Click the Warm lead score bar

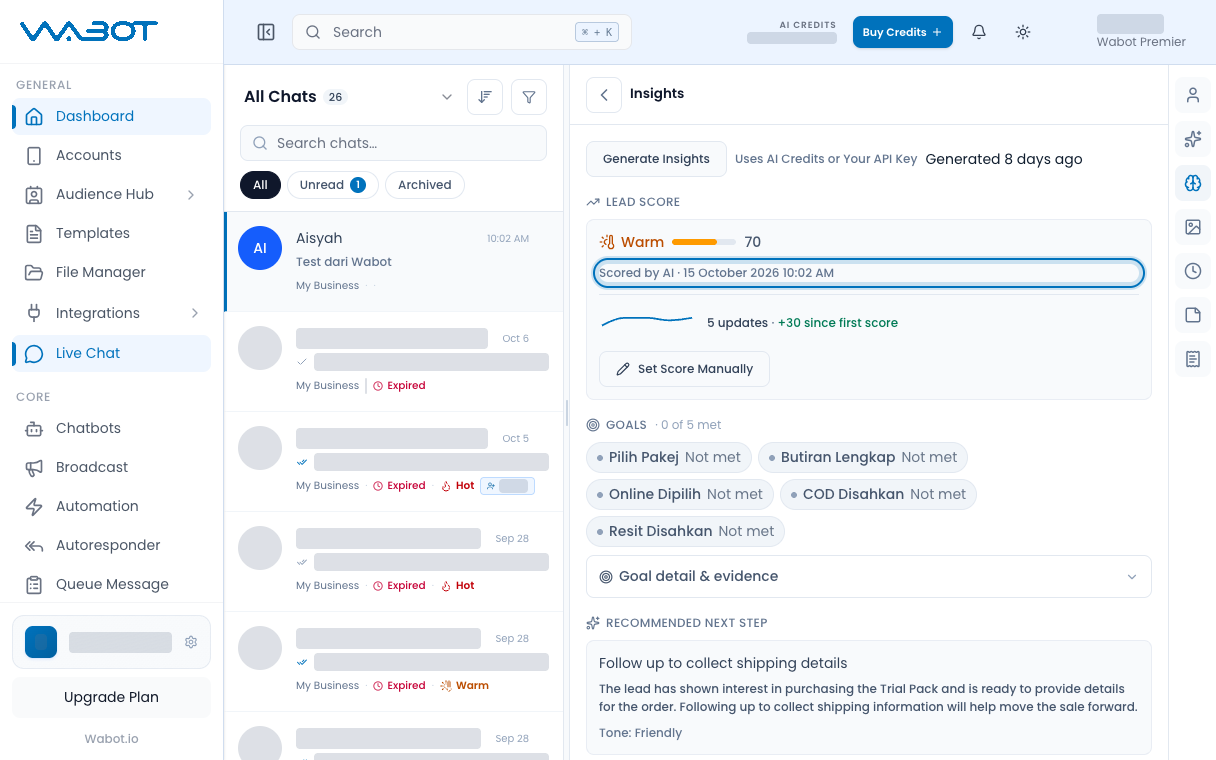[704, 242]
